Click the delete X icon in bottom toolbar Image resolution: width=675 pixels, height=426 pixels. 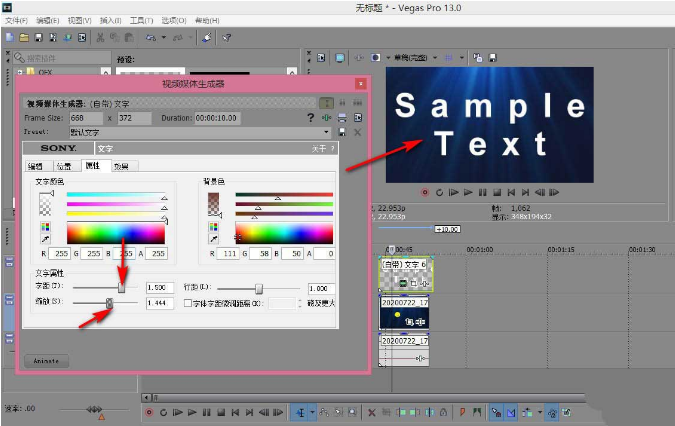tap(372, 412)
